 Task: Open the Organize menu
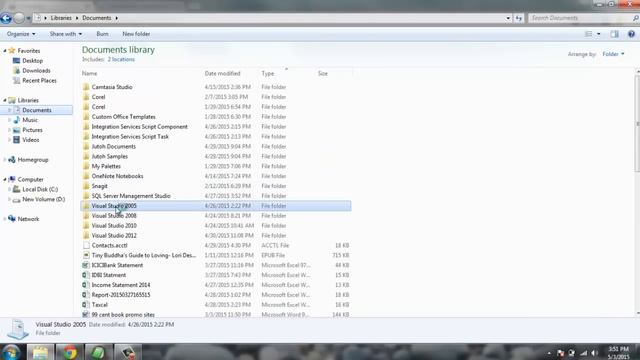click(x=21, y=34)
